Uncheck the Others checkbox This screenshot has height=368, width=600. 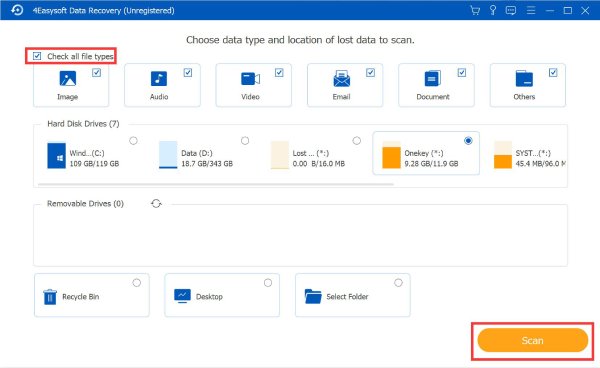[x=553, y=73]
